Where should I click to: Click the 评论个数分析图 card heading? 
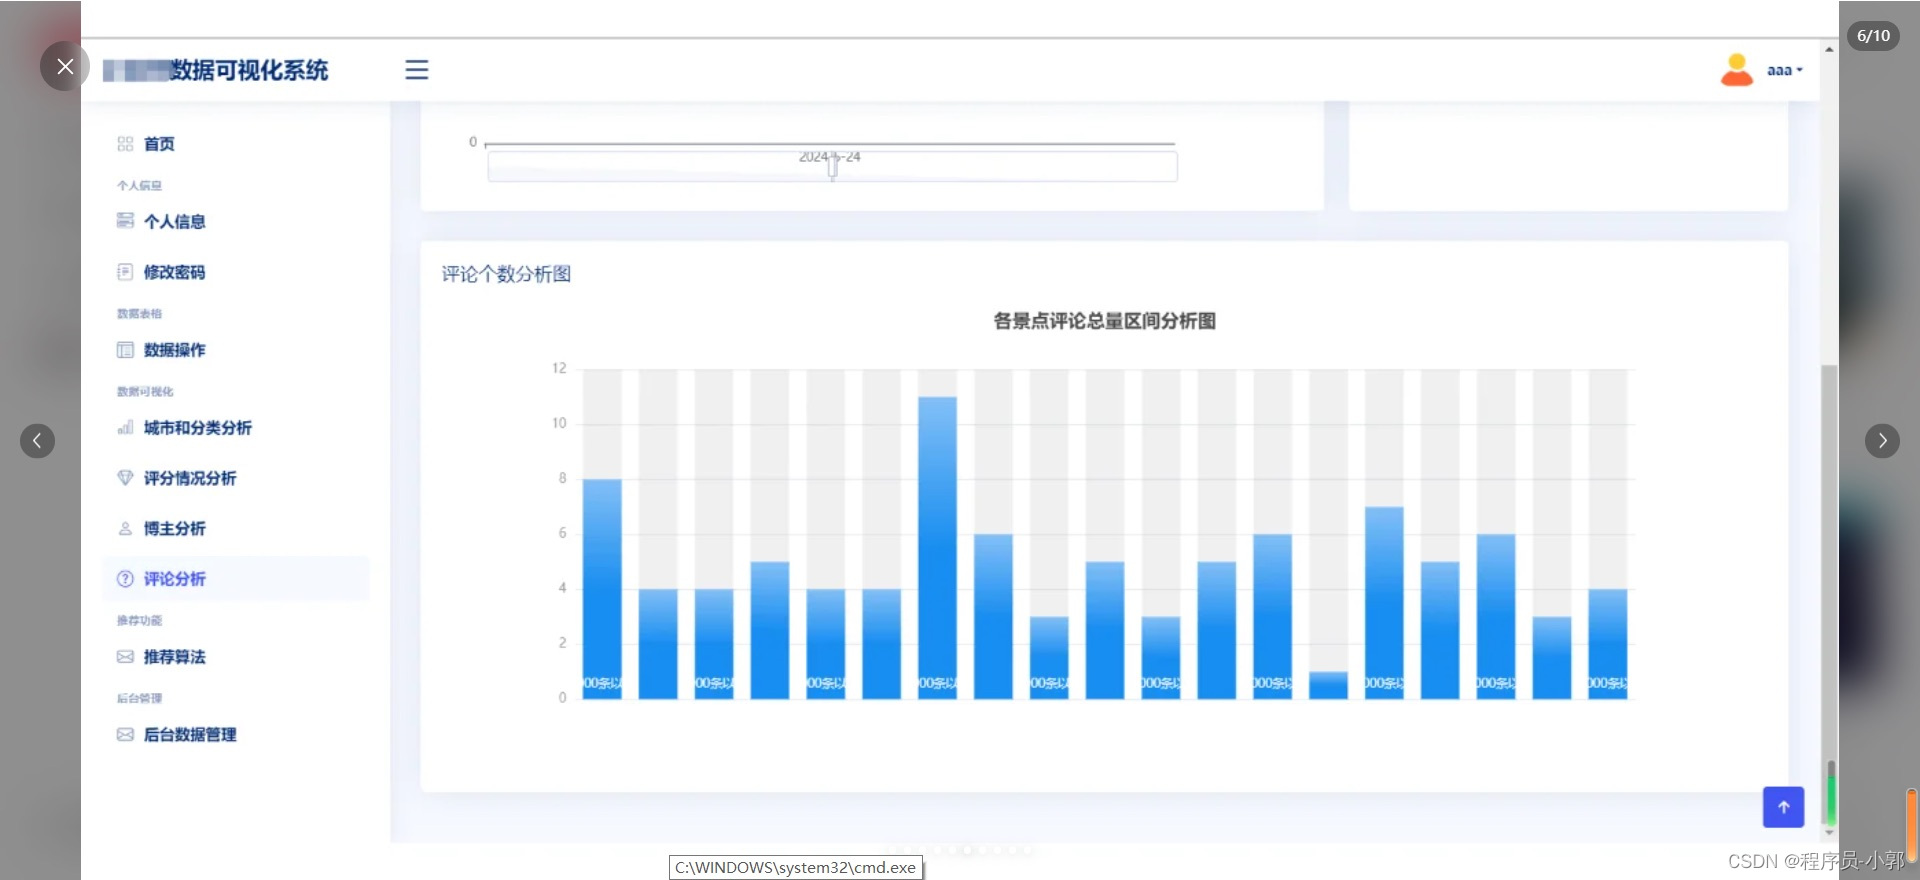[506, 274]
